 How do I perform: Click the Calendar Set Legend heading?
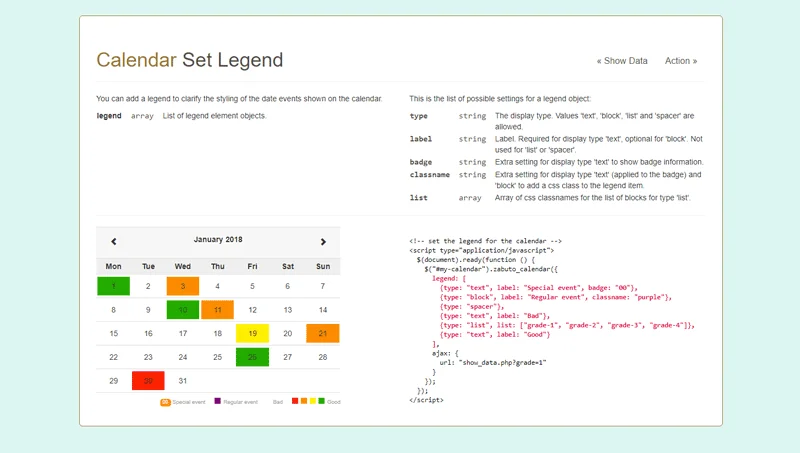[x=189, y=60]
